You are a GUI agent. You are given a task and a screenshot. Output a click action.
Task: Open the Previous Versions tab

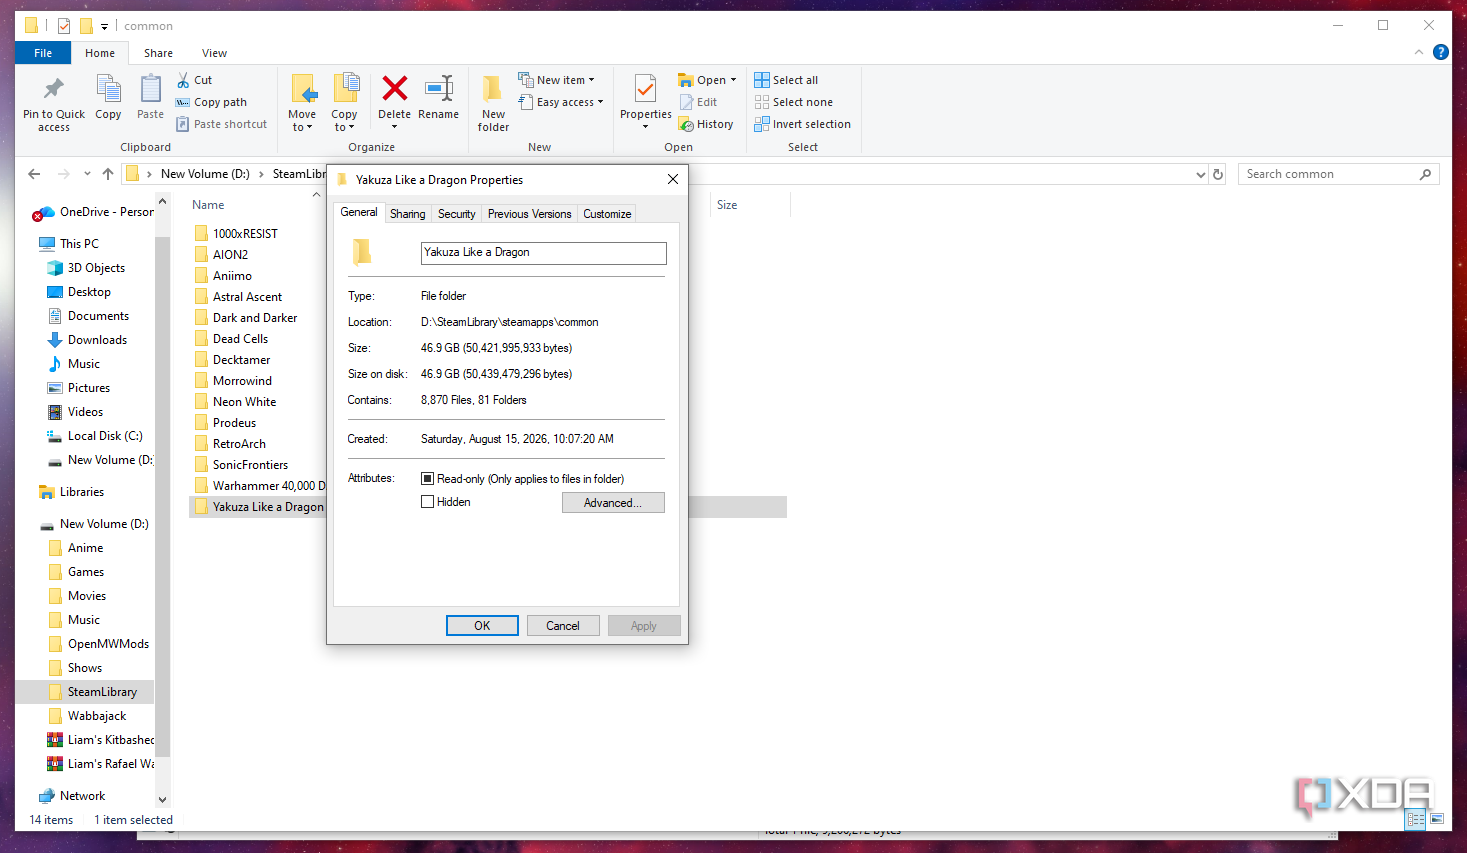[x=530, y=214]
